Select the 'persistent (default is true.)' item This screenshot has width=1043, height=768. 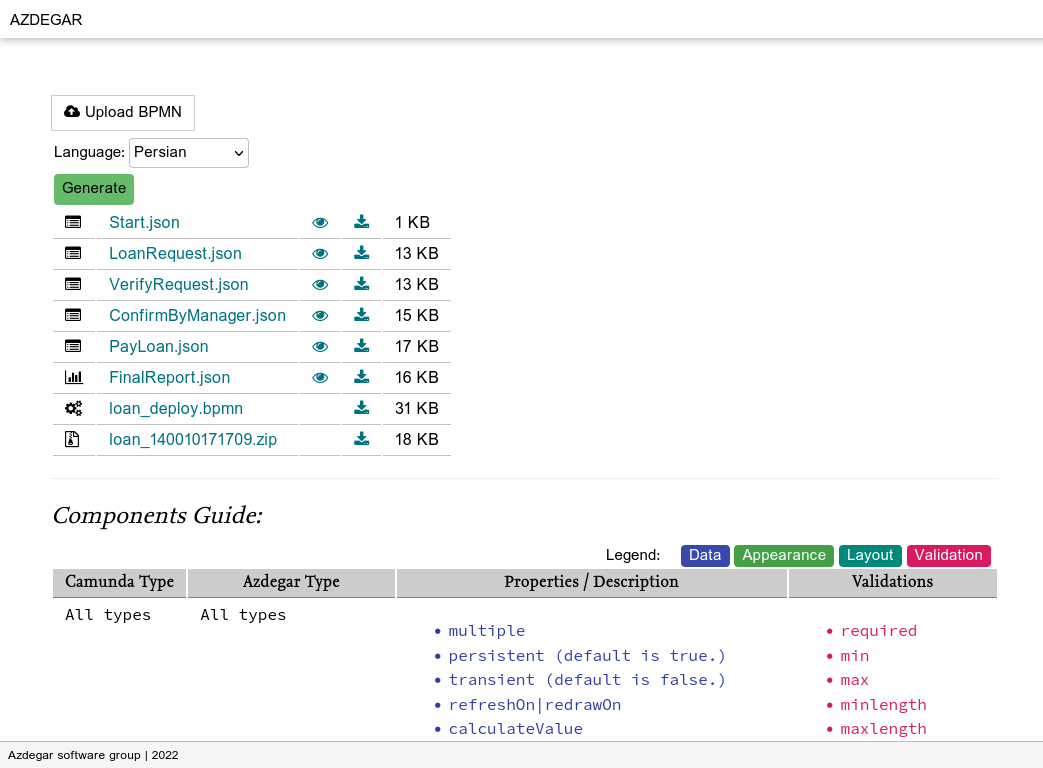pos(587,656)
